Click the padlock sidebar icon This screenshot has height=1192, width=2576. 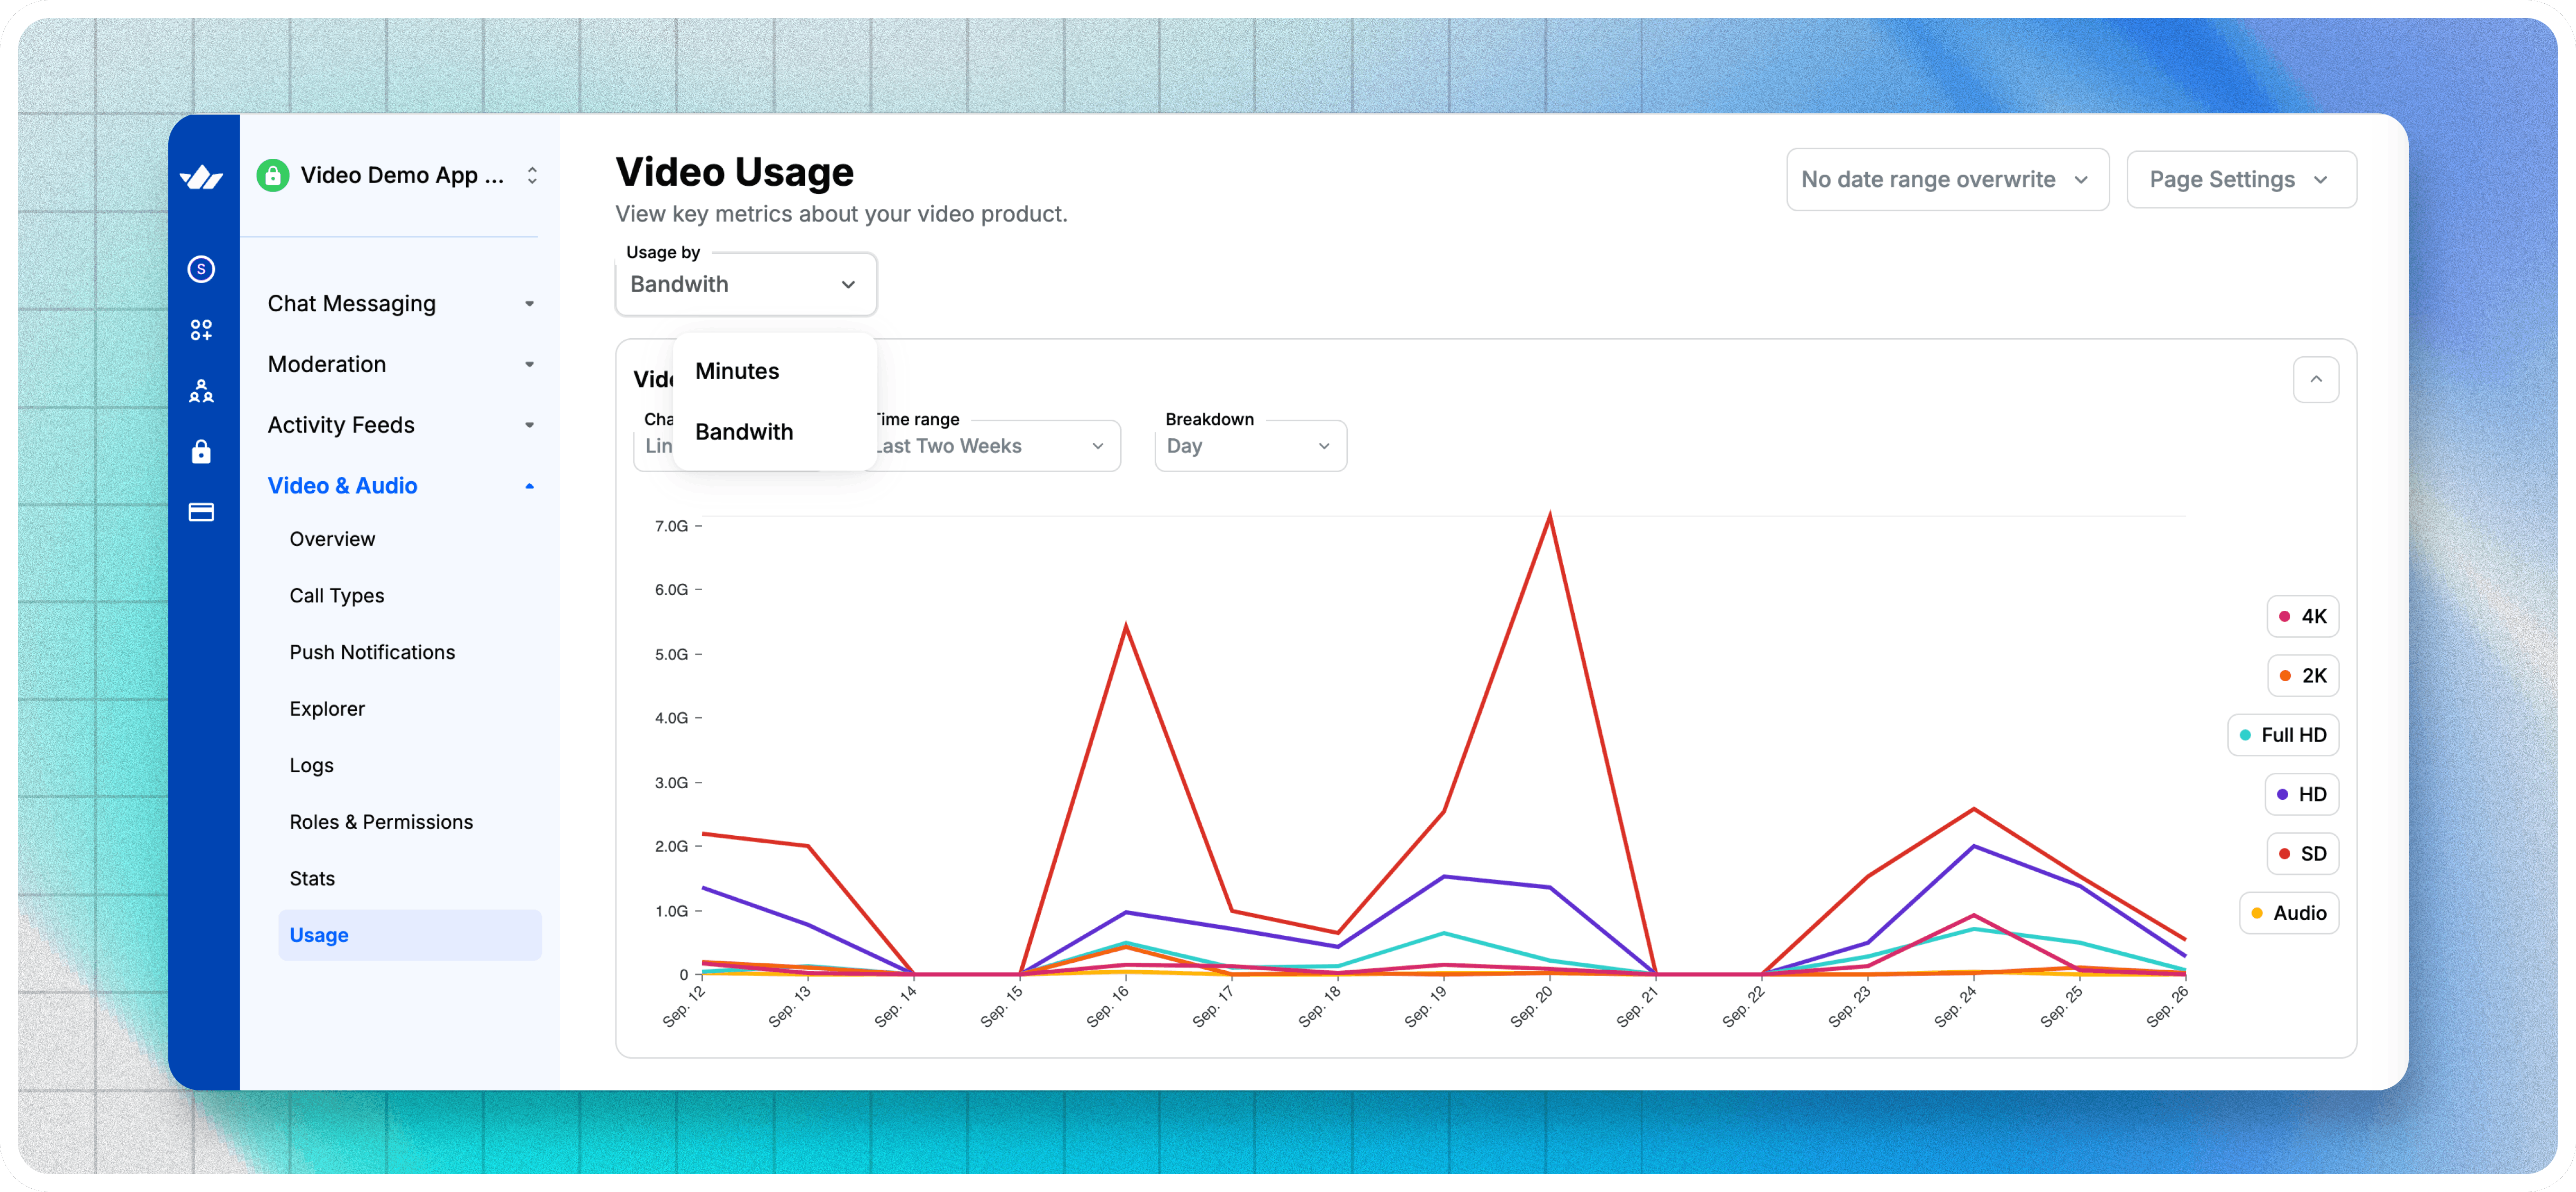point(201,452)
